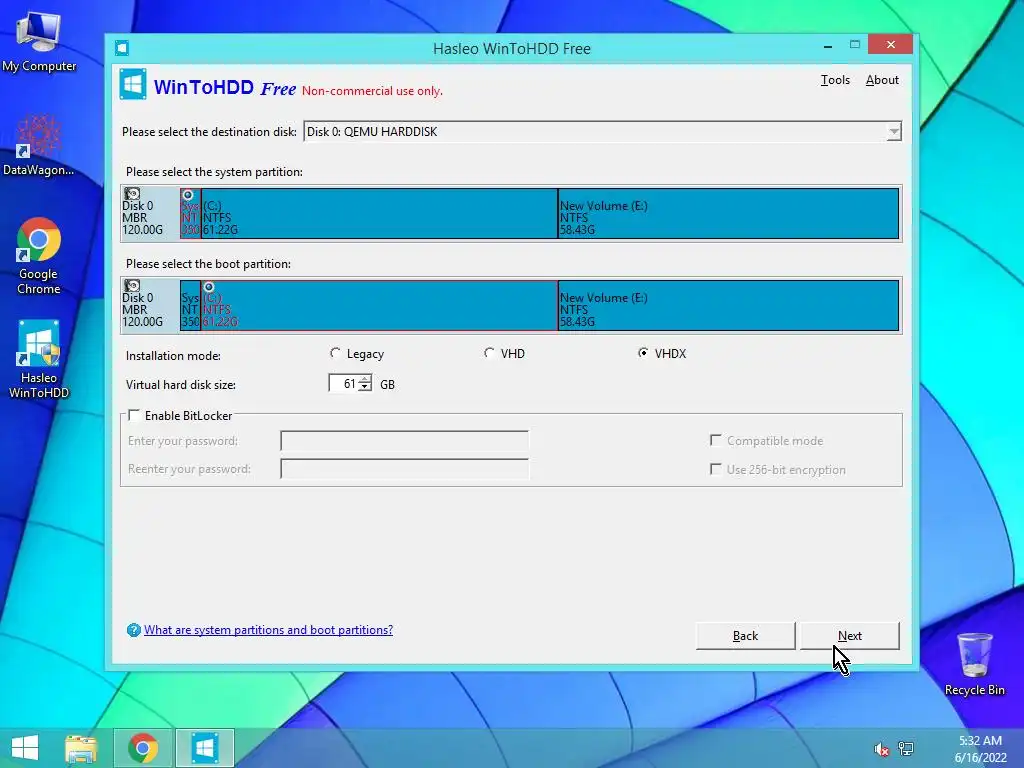
Task: Toggle Compatible mode checkbox
Action: pyautogui.click(x=716, y=441)
